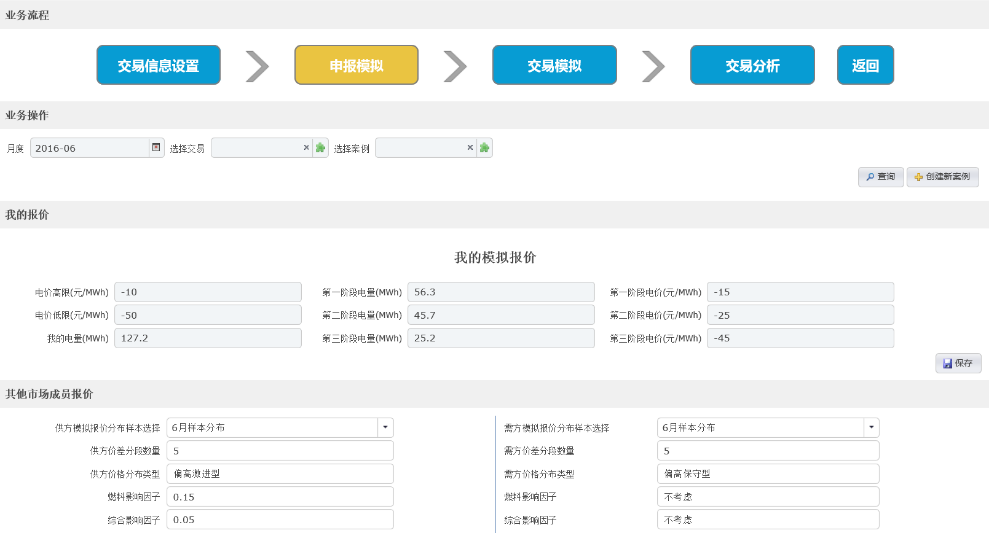Screen dimensions: 989x533
Task: Click the 第一阶段电量(MWh) label
Action: pos(362,292)
